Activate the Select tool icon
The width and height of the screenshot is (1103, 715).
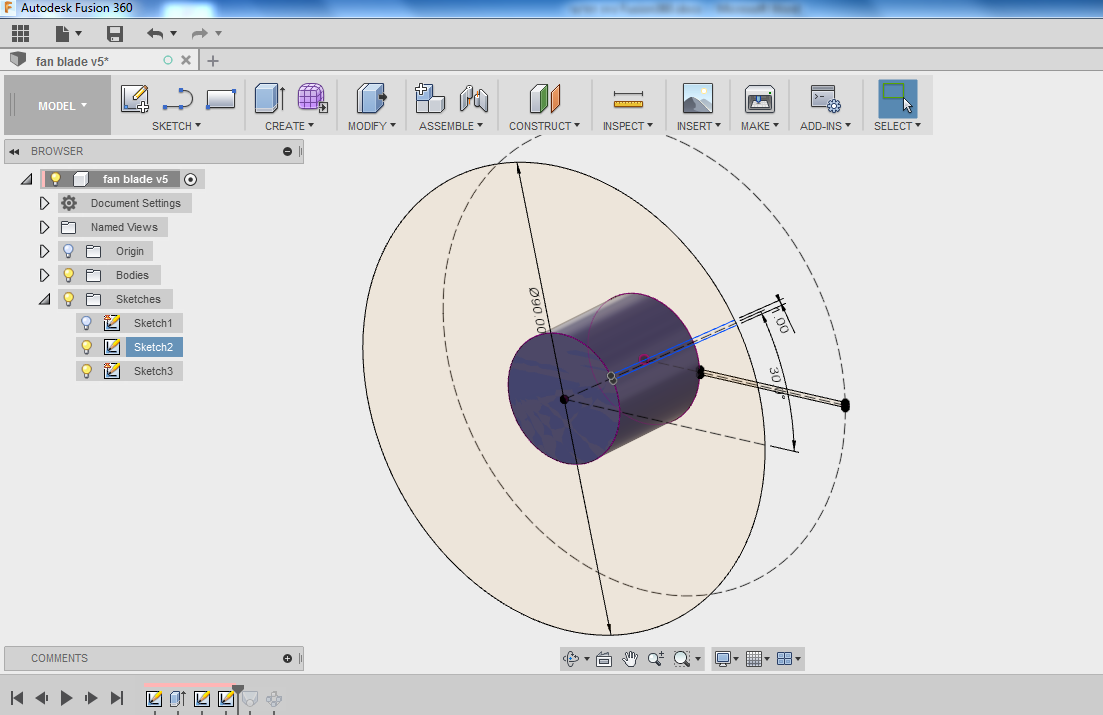pyautogui.click(x=898, y=99)
